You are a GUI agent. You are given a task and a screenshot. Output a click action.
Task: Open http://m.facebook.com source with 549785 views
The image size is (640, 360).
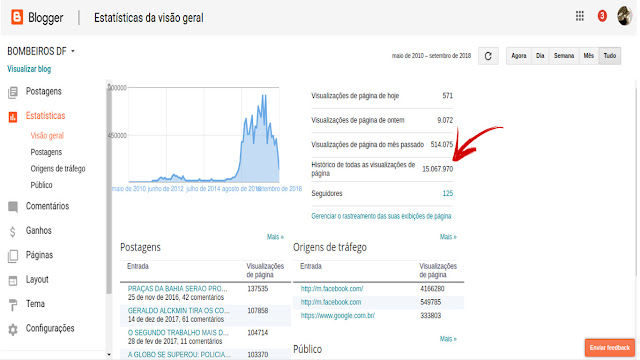pyautogui.click(x=331, y=302)
